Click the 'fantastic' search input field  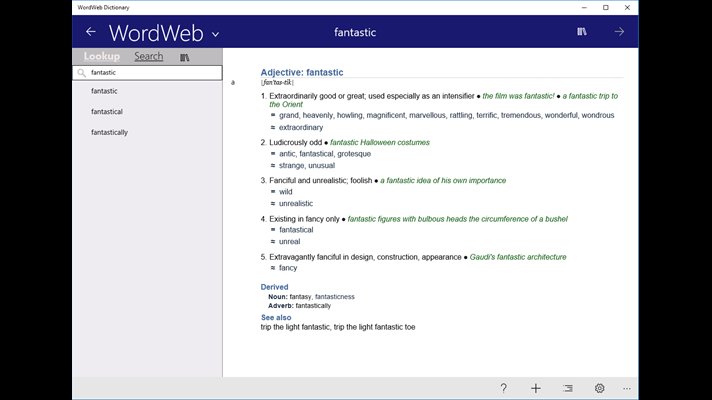(x=148, y=73)
